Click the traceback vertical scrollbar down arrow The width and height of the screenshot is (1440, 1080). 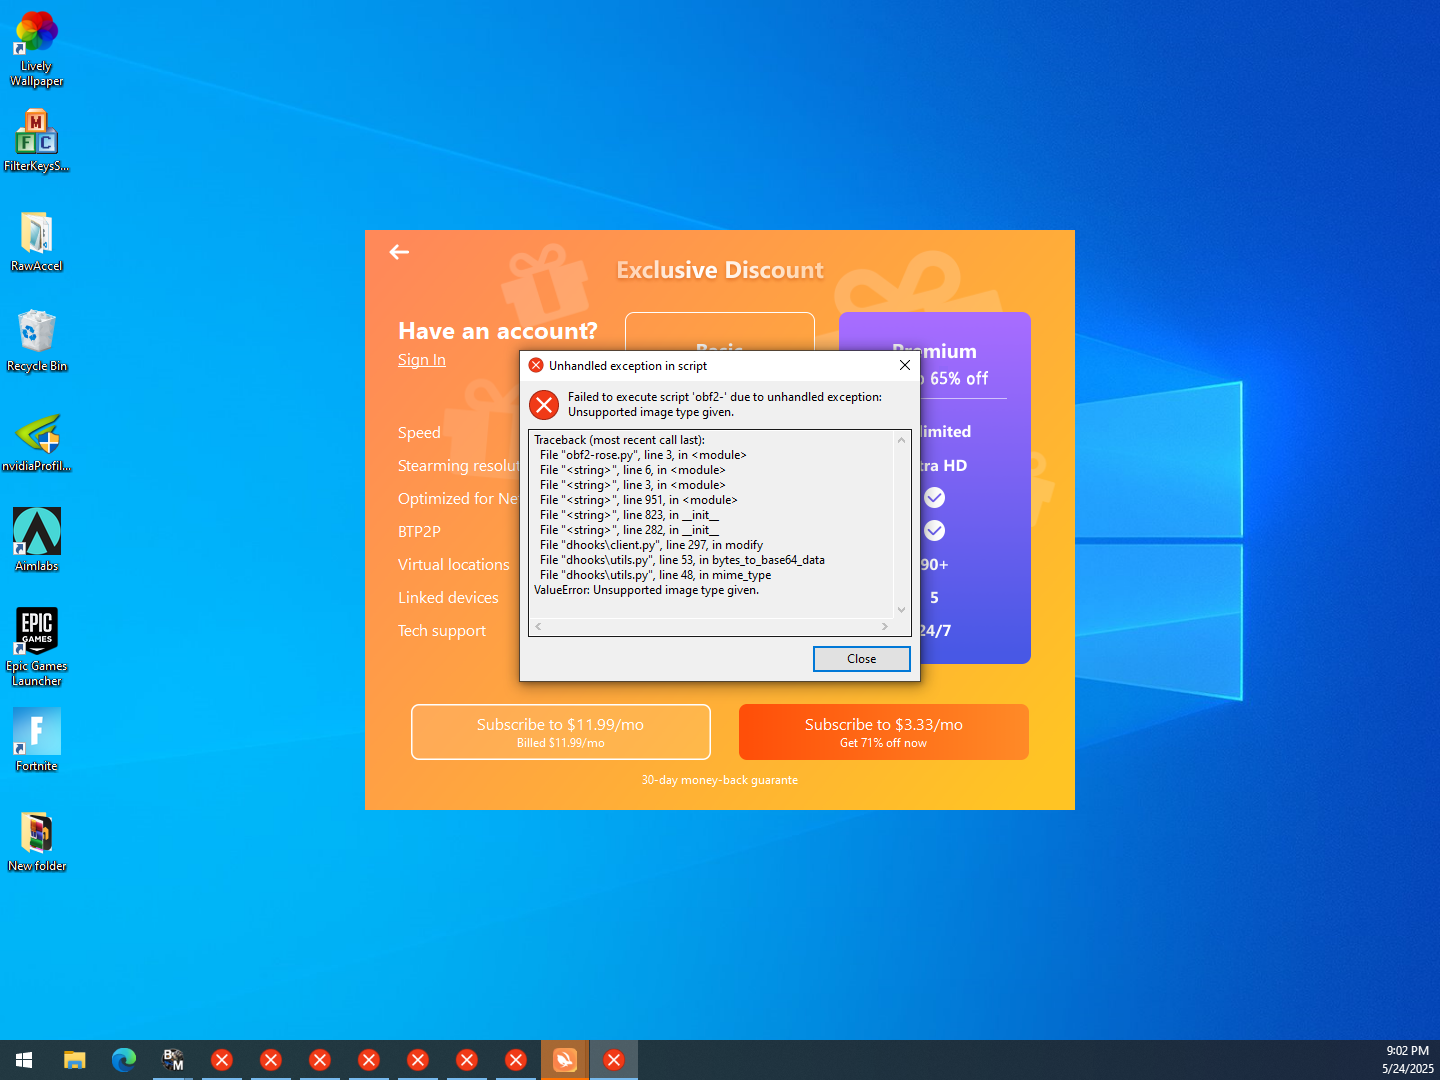[902, 610]
